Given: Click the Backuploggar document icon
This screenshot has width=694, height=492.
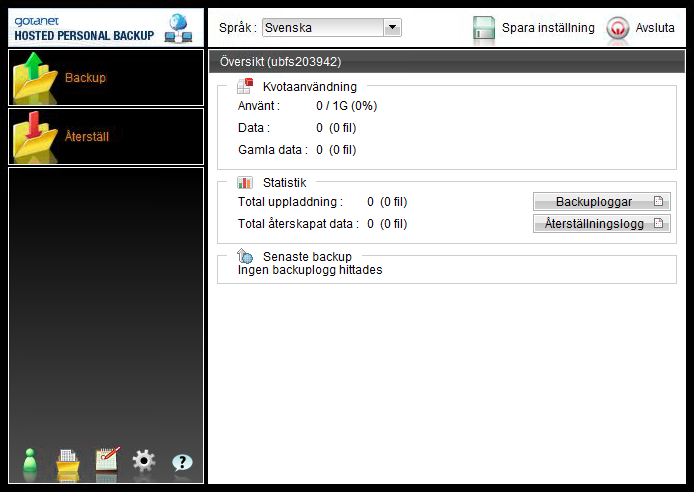Looking at the screenshot, I should click(x=658, y=201).
